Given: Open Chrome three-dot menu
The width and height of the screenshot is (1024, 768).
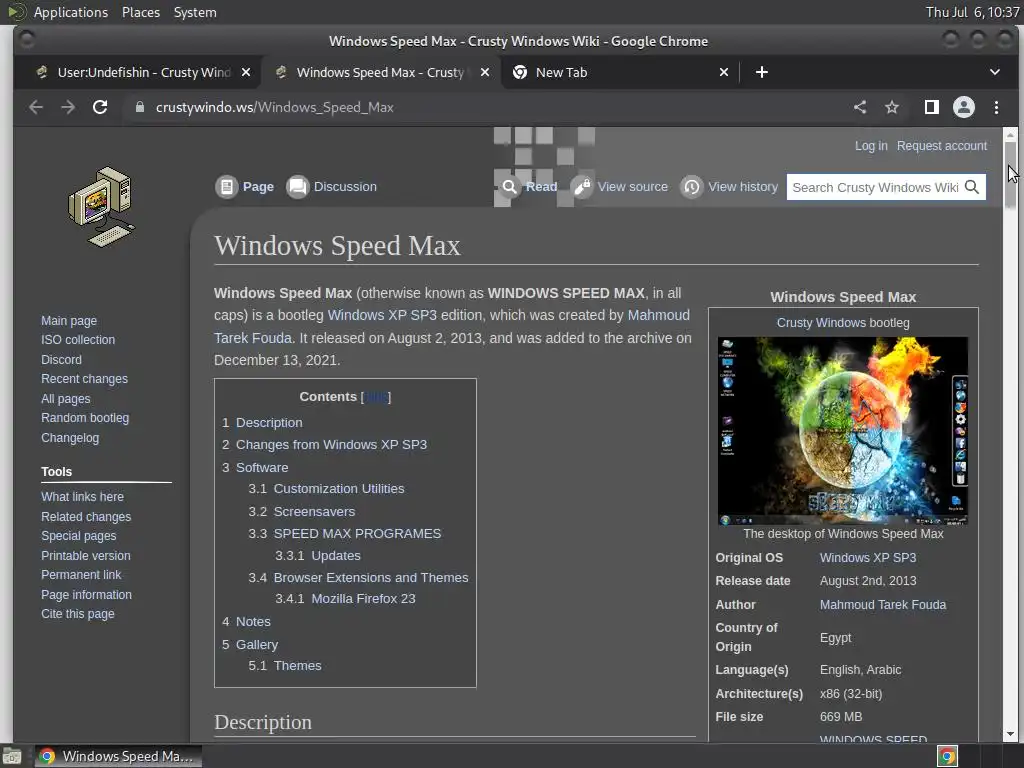Looking at the screenshot, I should 996,107.
